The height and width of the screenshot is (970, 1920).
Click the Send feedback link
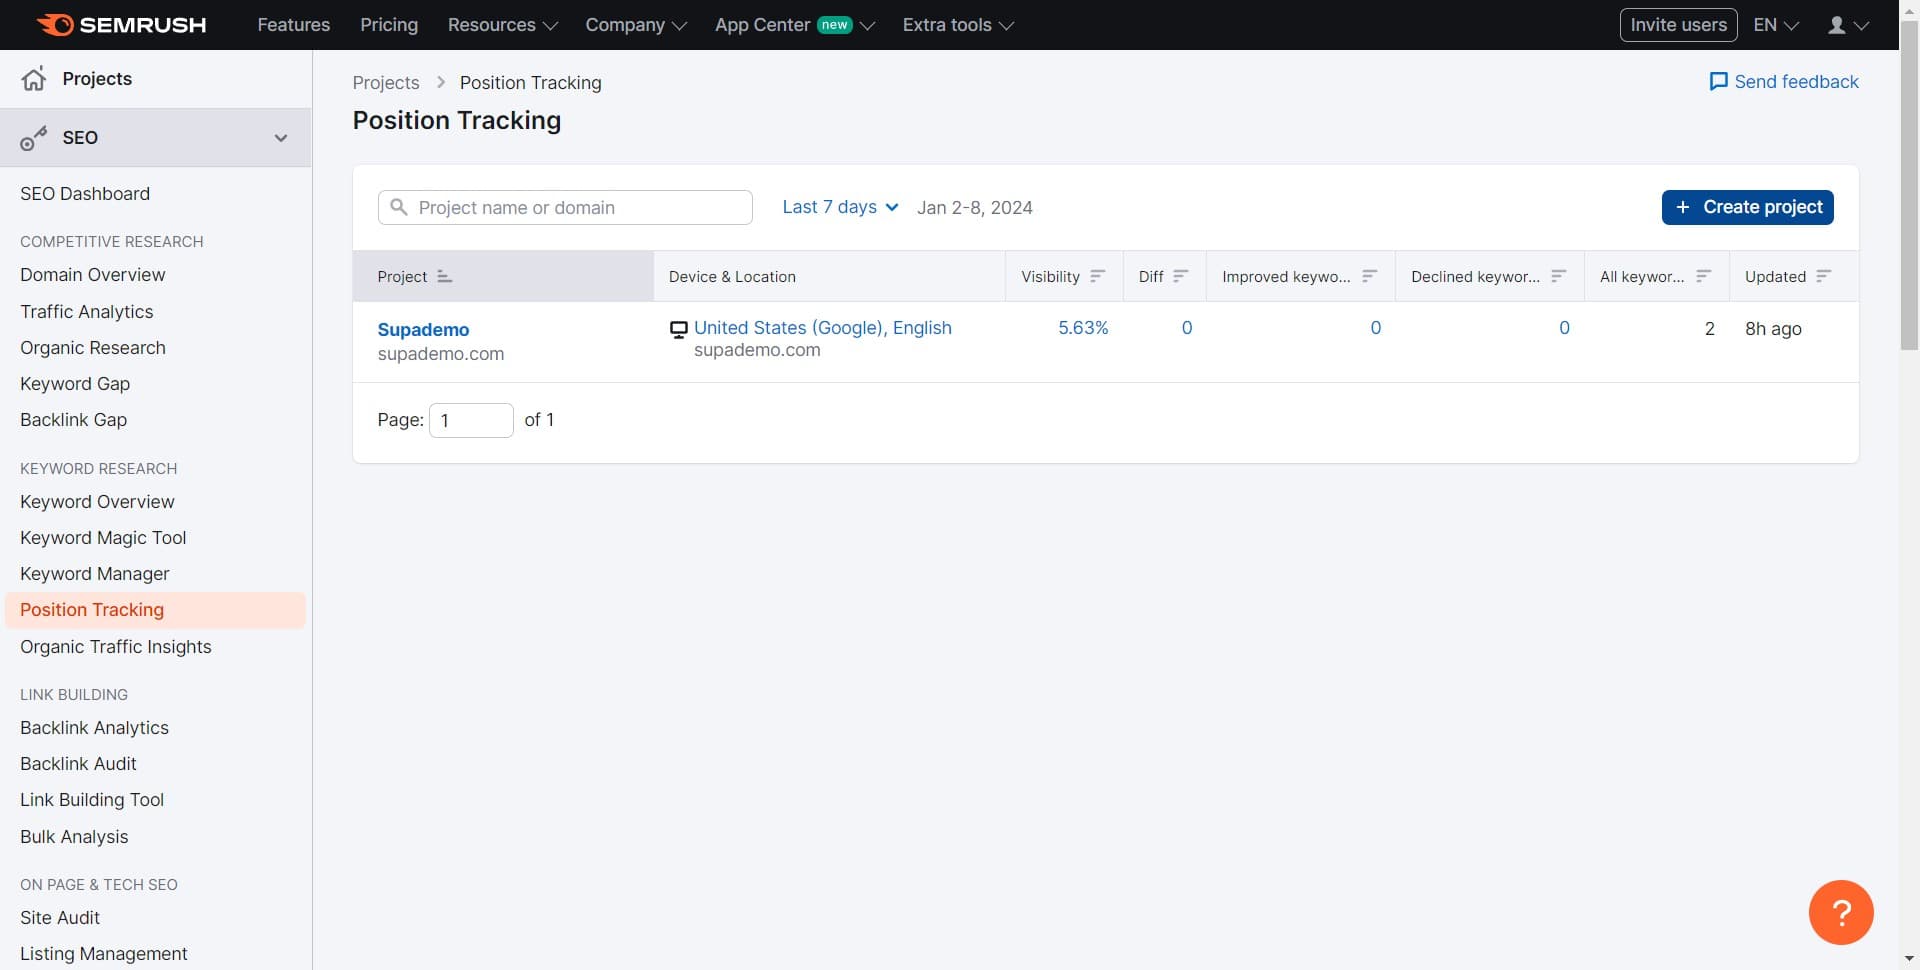[1784, 82]
